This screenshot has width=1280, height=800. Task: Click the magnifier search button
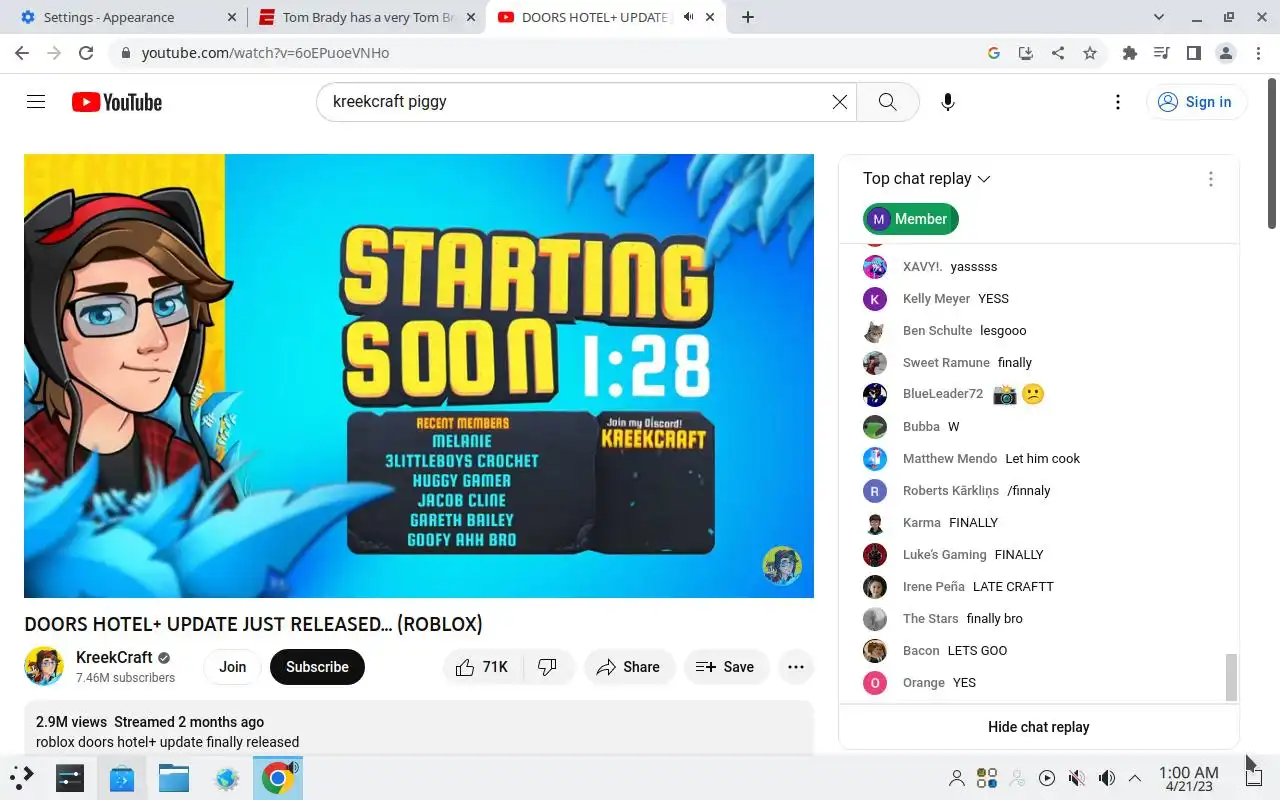888,102
